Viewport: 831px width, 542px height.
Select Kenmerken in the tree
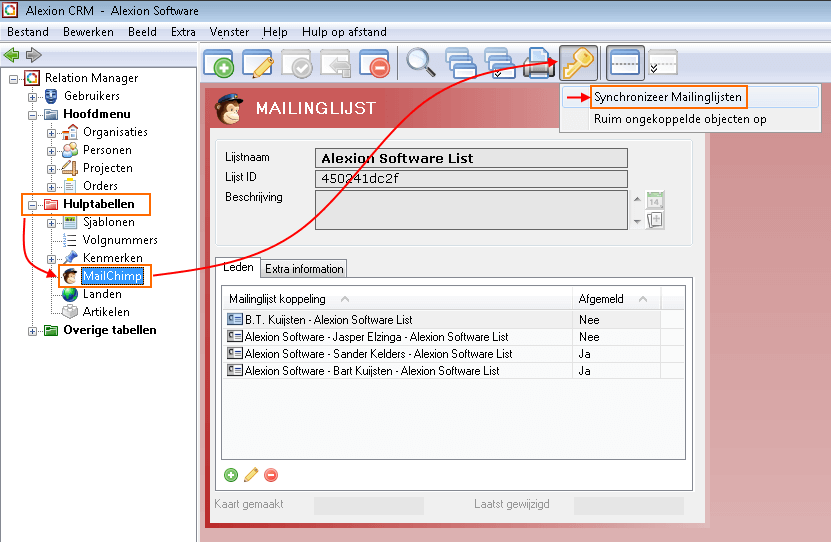pos(113,258)
